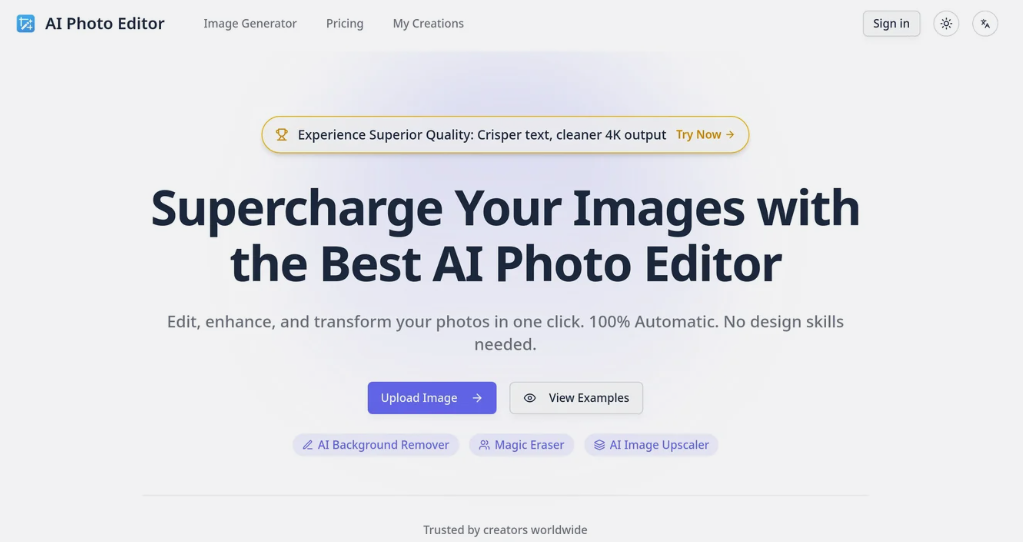Open the language translation selector
Image resolution: width=1023 pixels, height=542 pixels.
coord(985,24)
